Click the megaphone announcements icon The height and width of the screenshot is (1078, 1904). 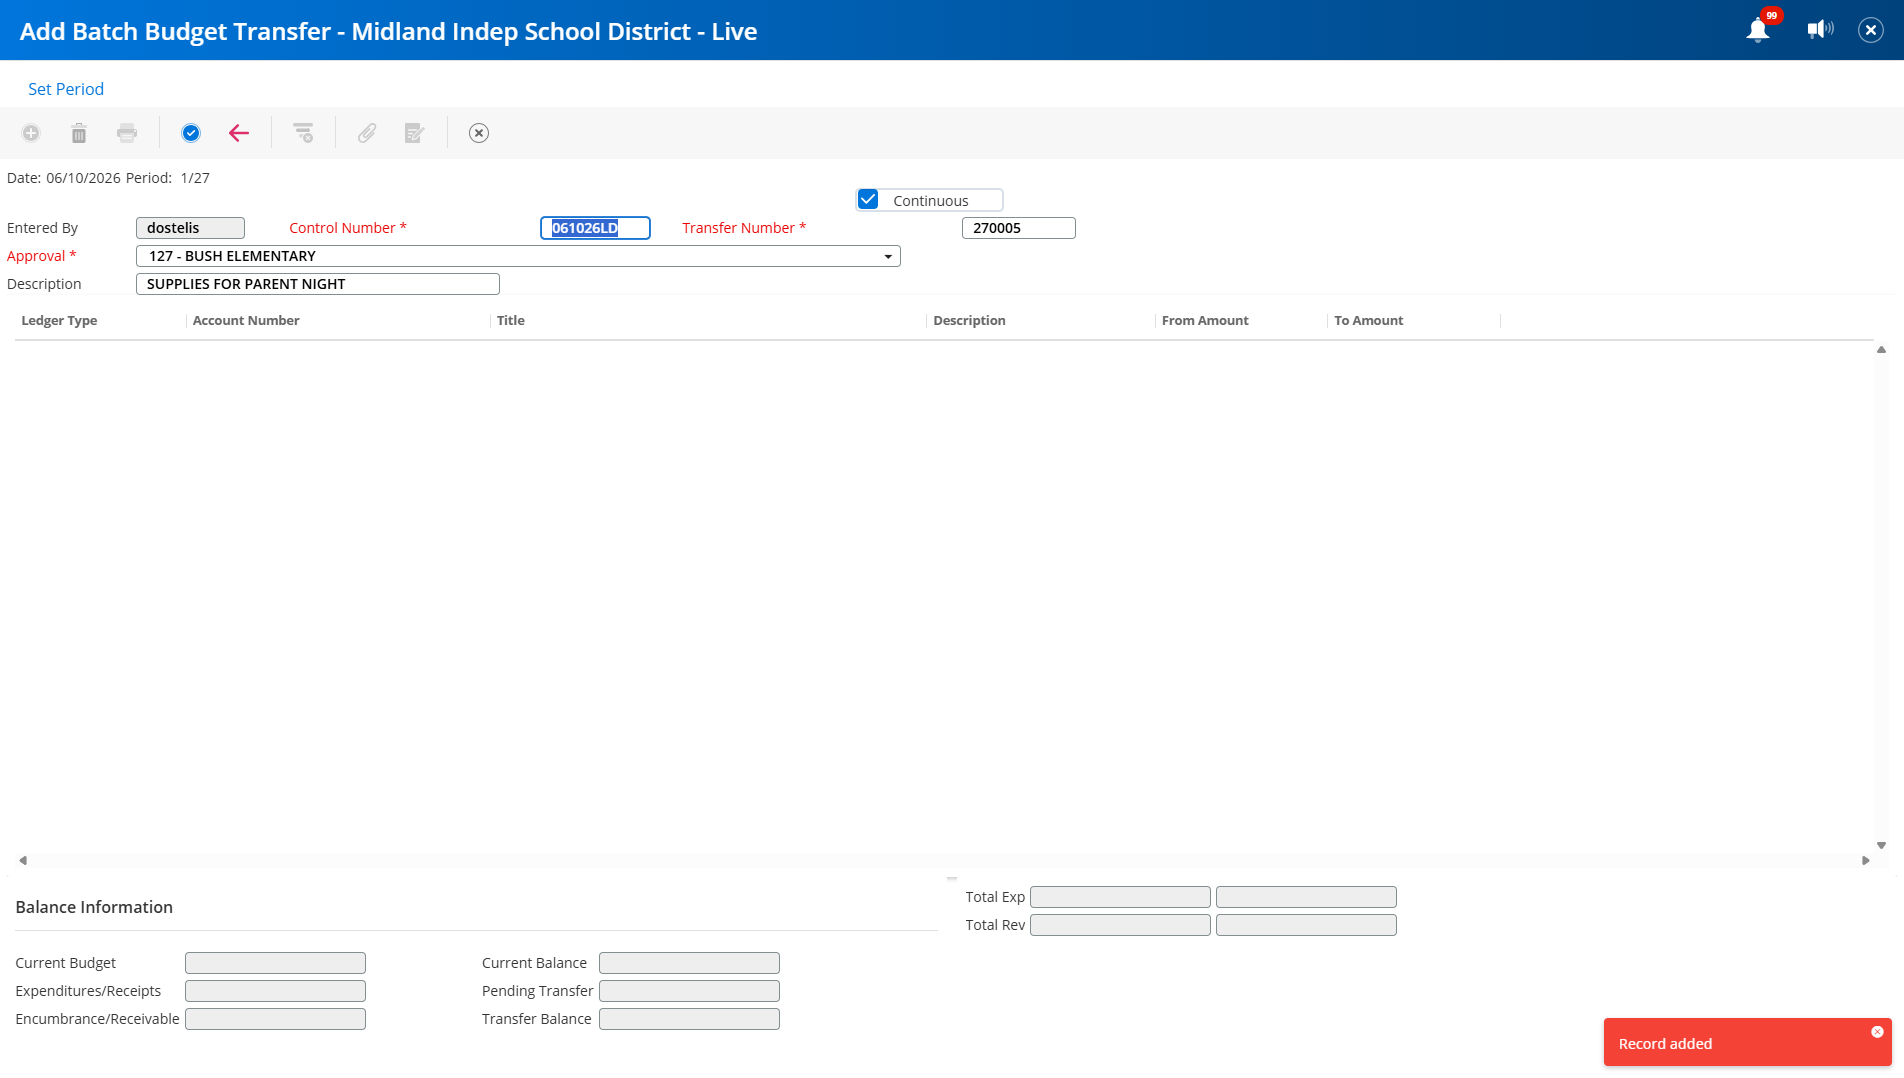pos(1820,29)
